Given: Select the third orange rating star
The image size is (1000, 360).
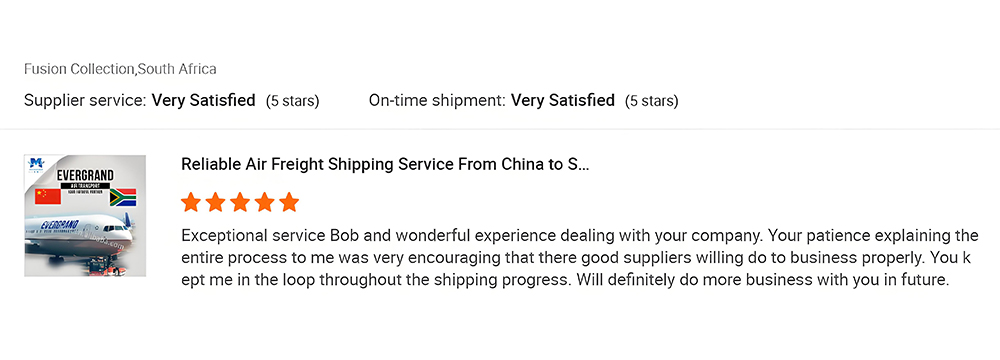Looking at the screenshot, I should coord(240,202).
